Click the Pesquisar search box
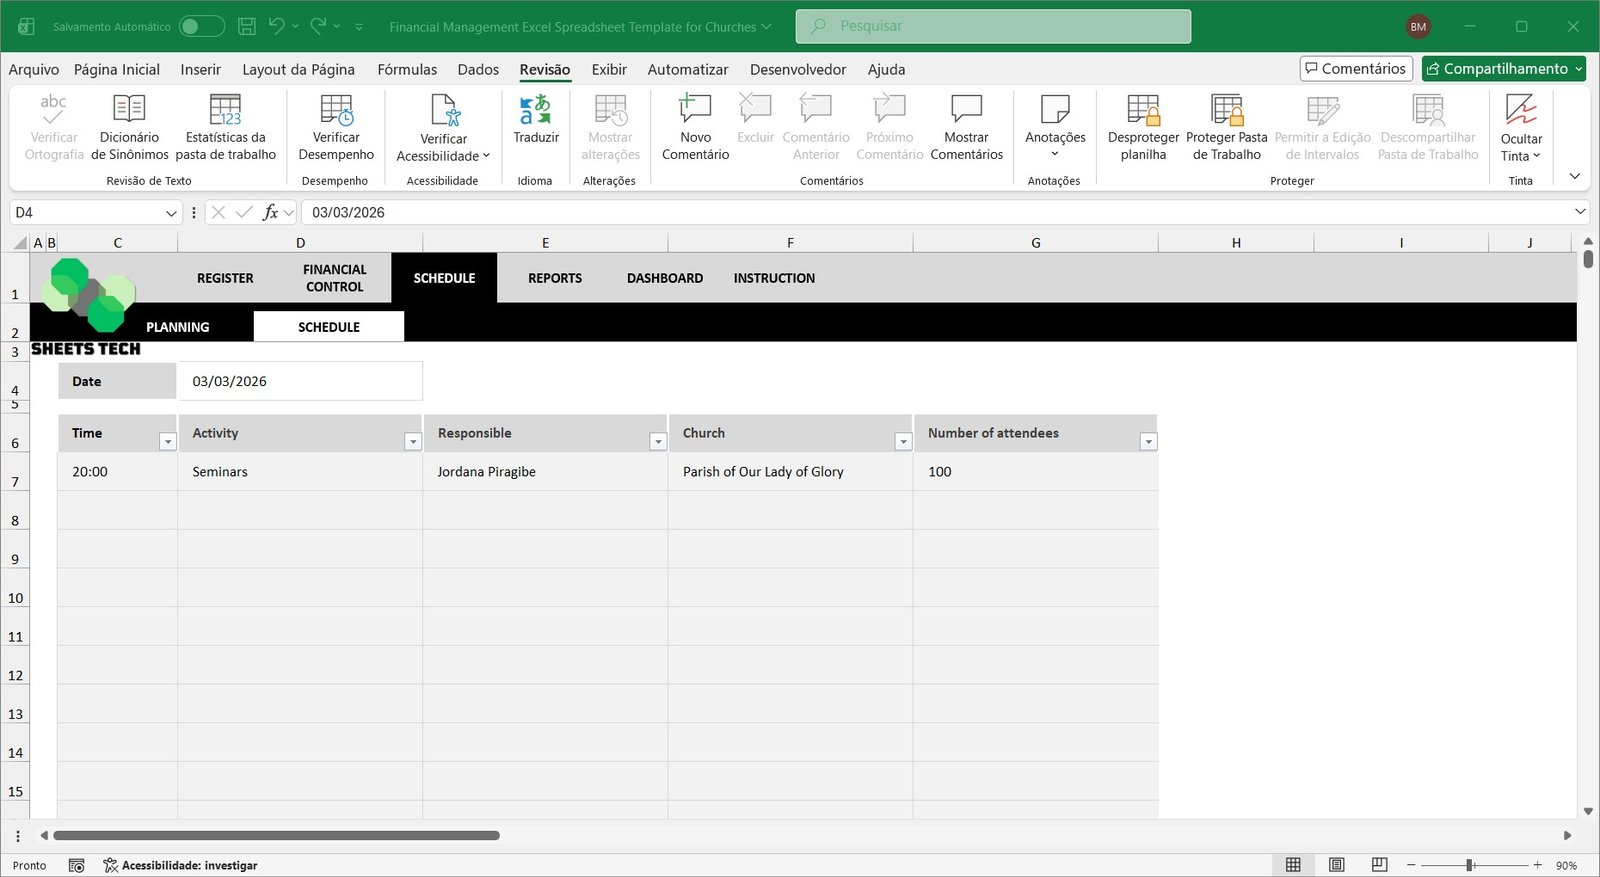 (x=993, y=26)
